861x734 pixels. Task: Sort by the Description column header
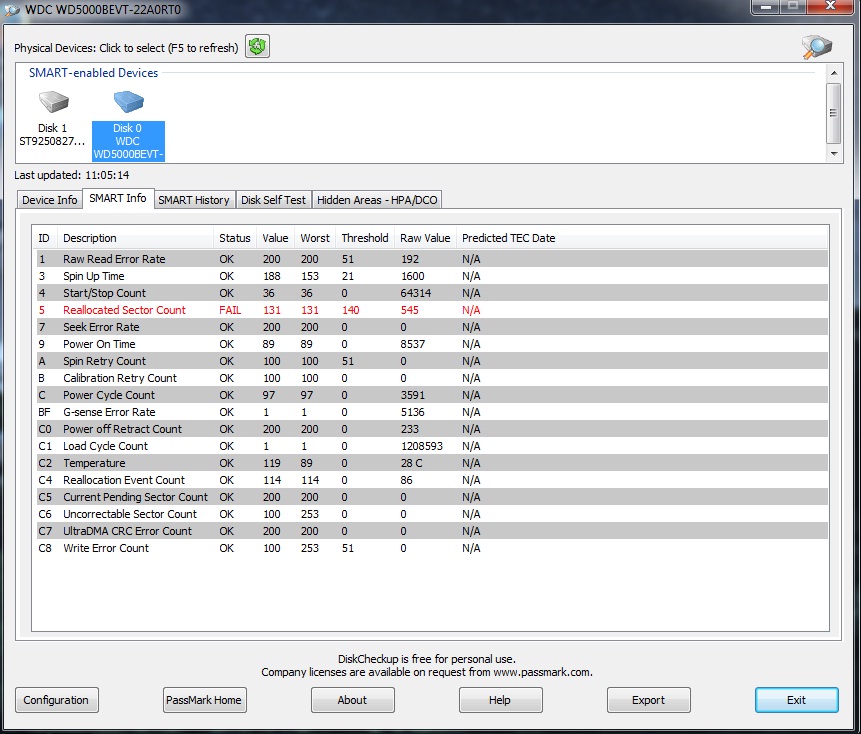point(135,238)
